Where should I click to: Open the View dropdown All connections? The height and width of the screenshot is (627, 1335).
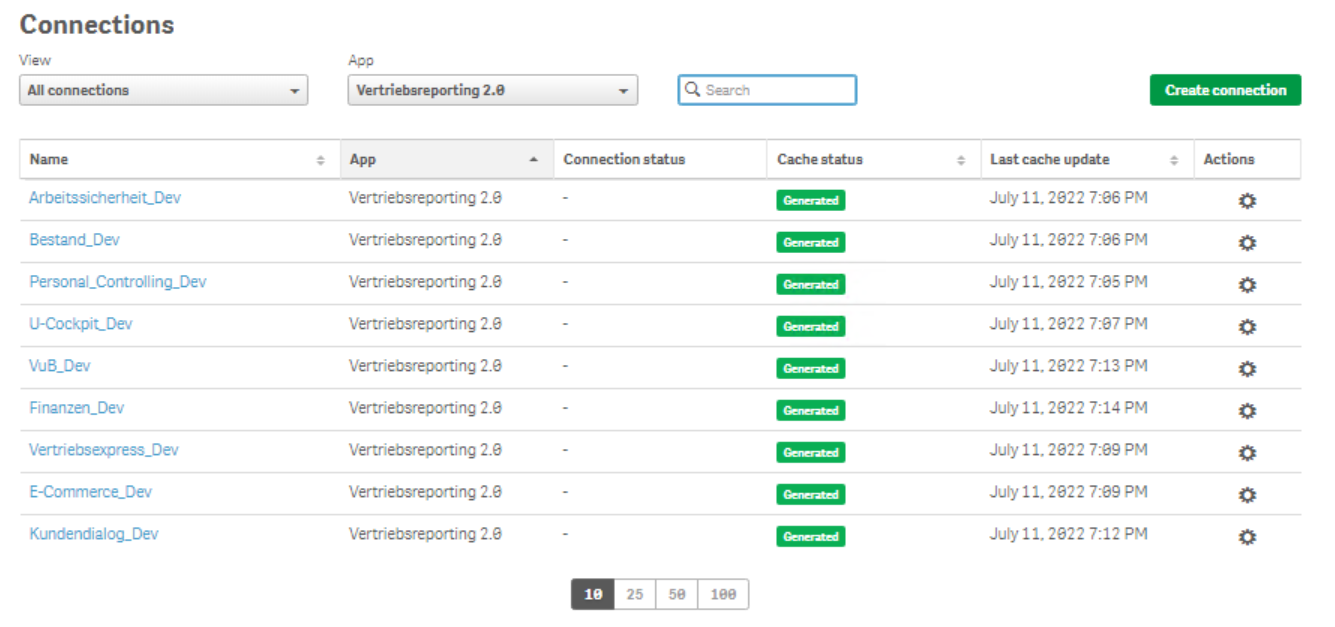(163, 90)
